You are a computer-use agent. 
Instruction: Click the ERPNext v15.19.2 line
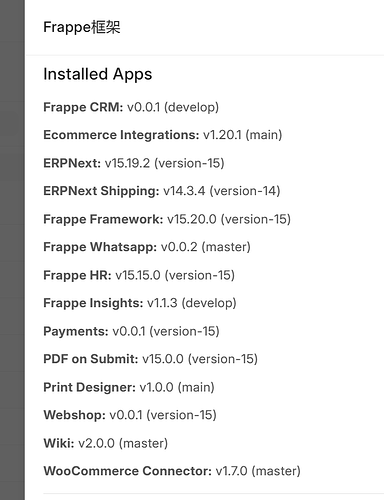134,163
